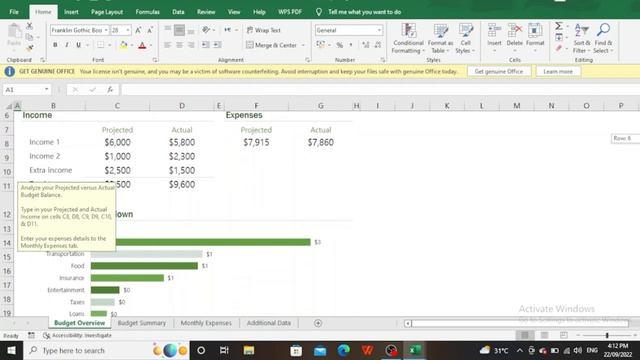Toggle Wrap Text on selection
Image resolution: width=640 pixels, height=360 pixels.
[264, 30]
